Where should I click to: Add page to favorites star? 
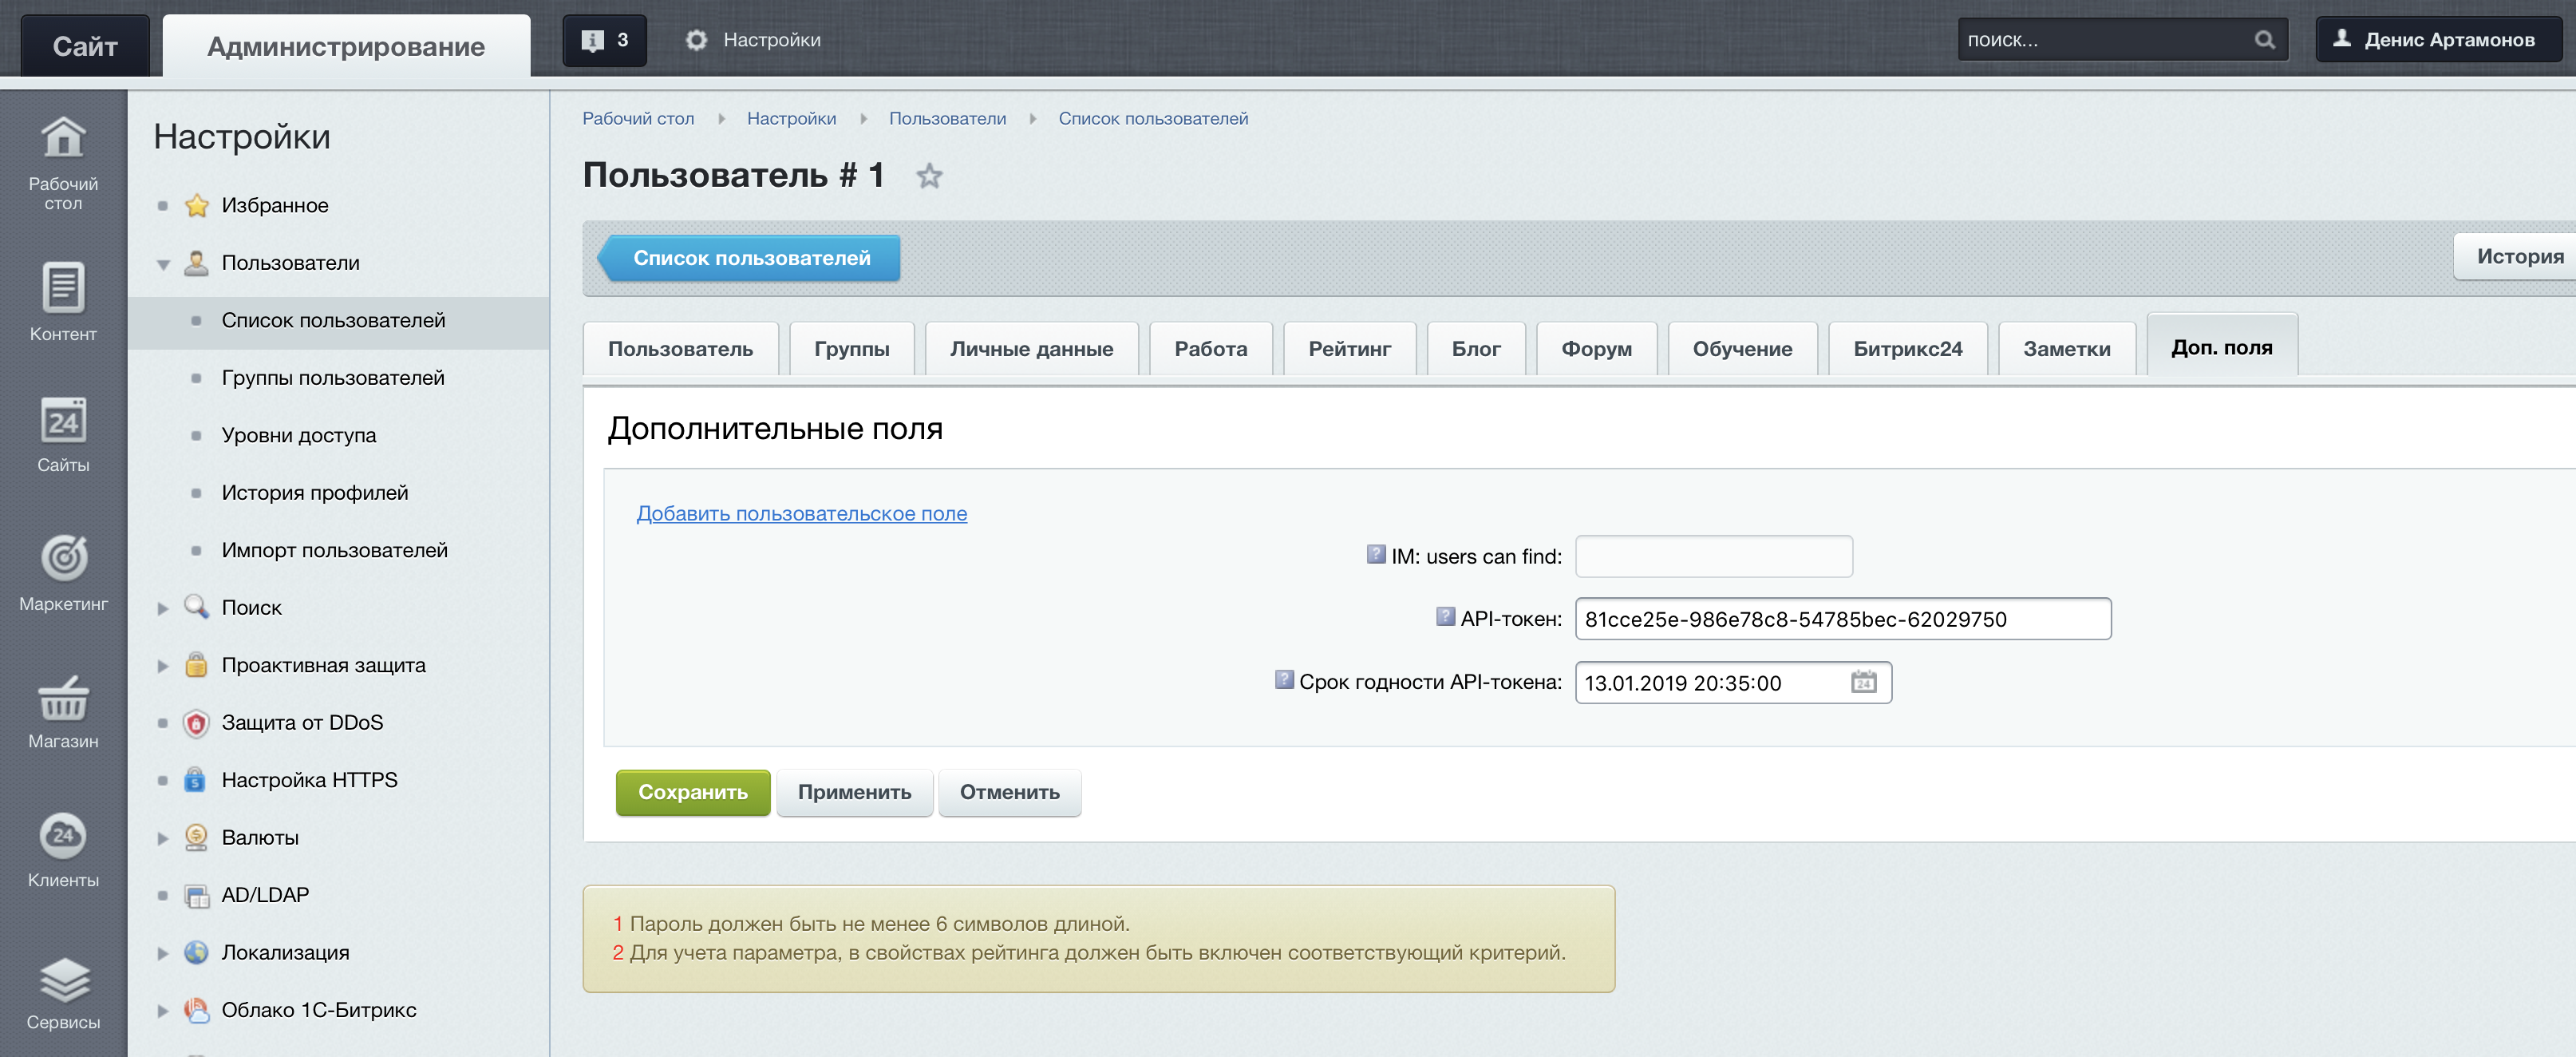929,177
